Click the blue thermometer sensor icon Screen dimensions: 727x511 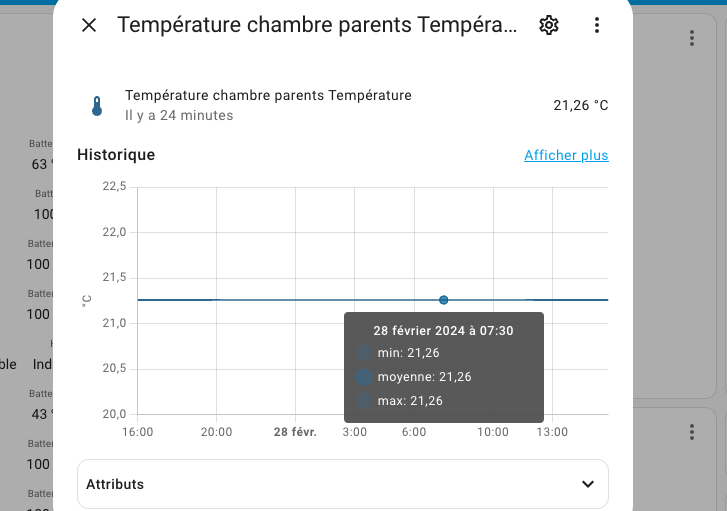pyautogui.click(x=97, y=106)
